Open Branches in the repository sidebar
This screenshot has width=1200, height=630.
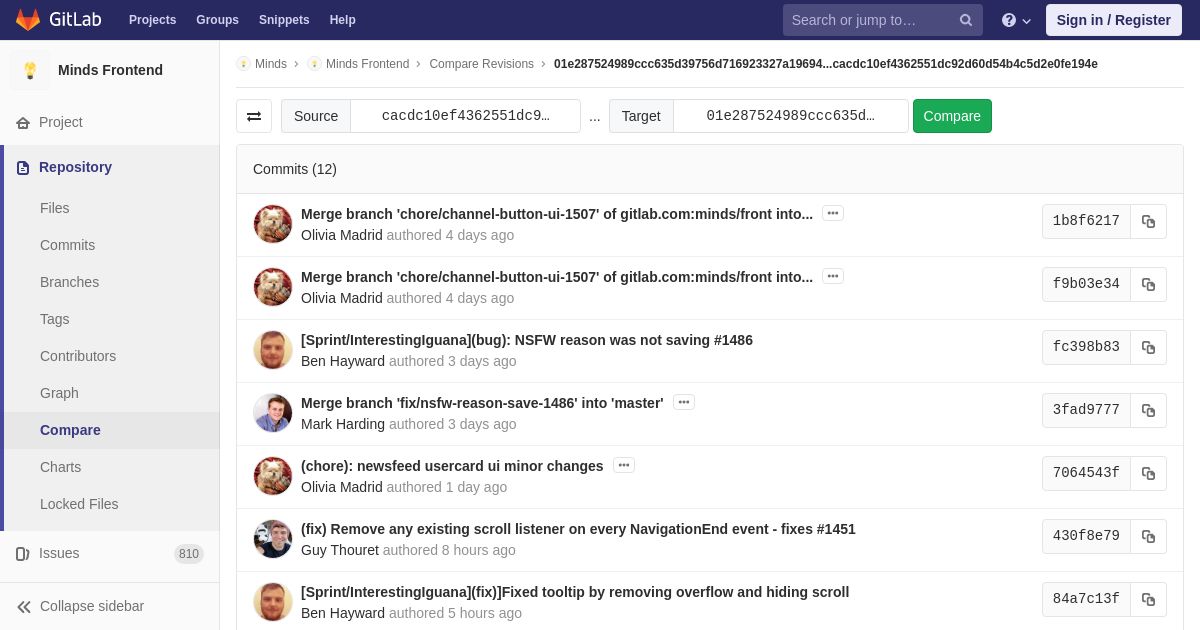coord(69,282)
